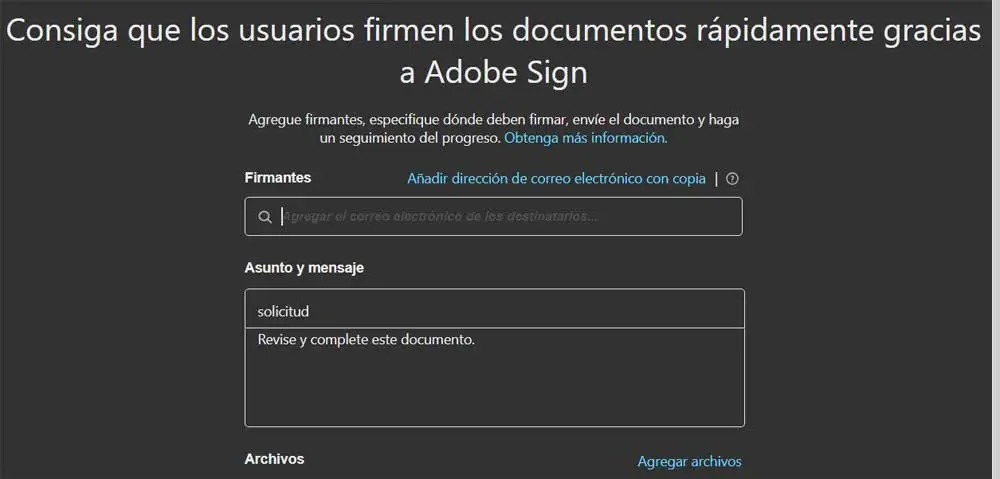Click the "Archivos" section label
This screenshot has width=1000, height=479.
(274, 459)
